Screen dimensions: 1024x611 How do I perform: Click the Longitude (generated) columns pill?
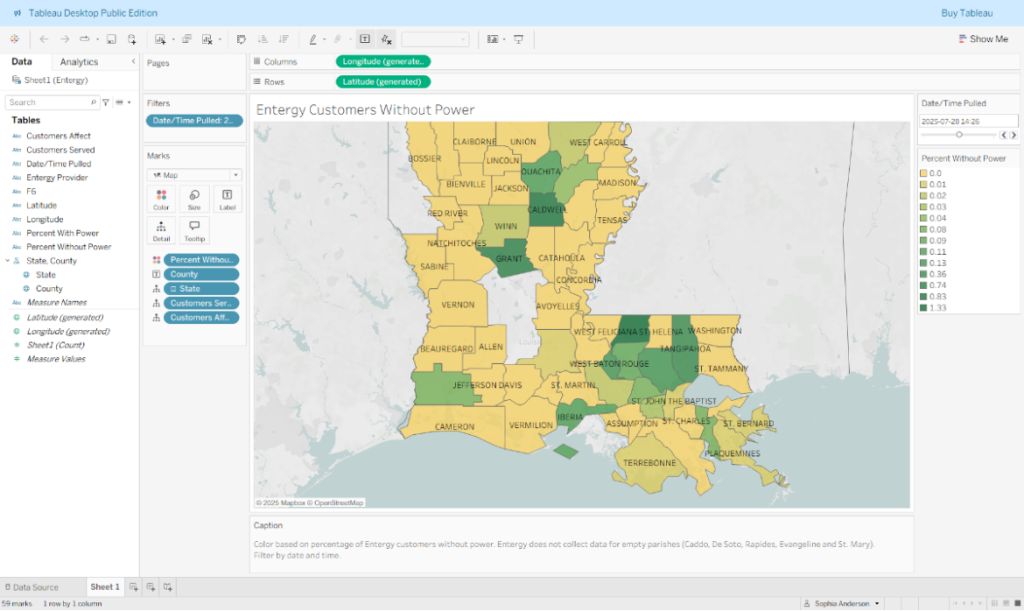pyautogui.click(x=383, y=61)
